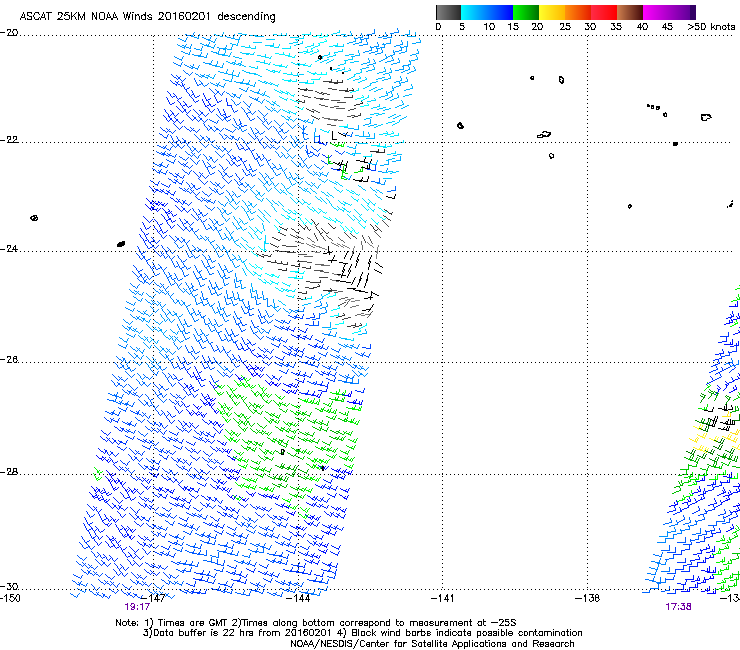Select the yellow 20-25 knots legend segment
740x650 pixels.
552,12
